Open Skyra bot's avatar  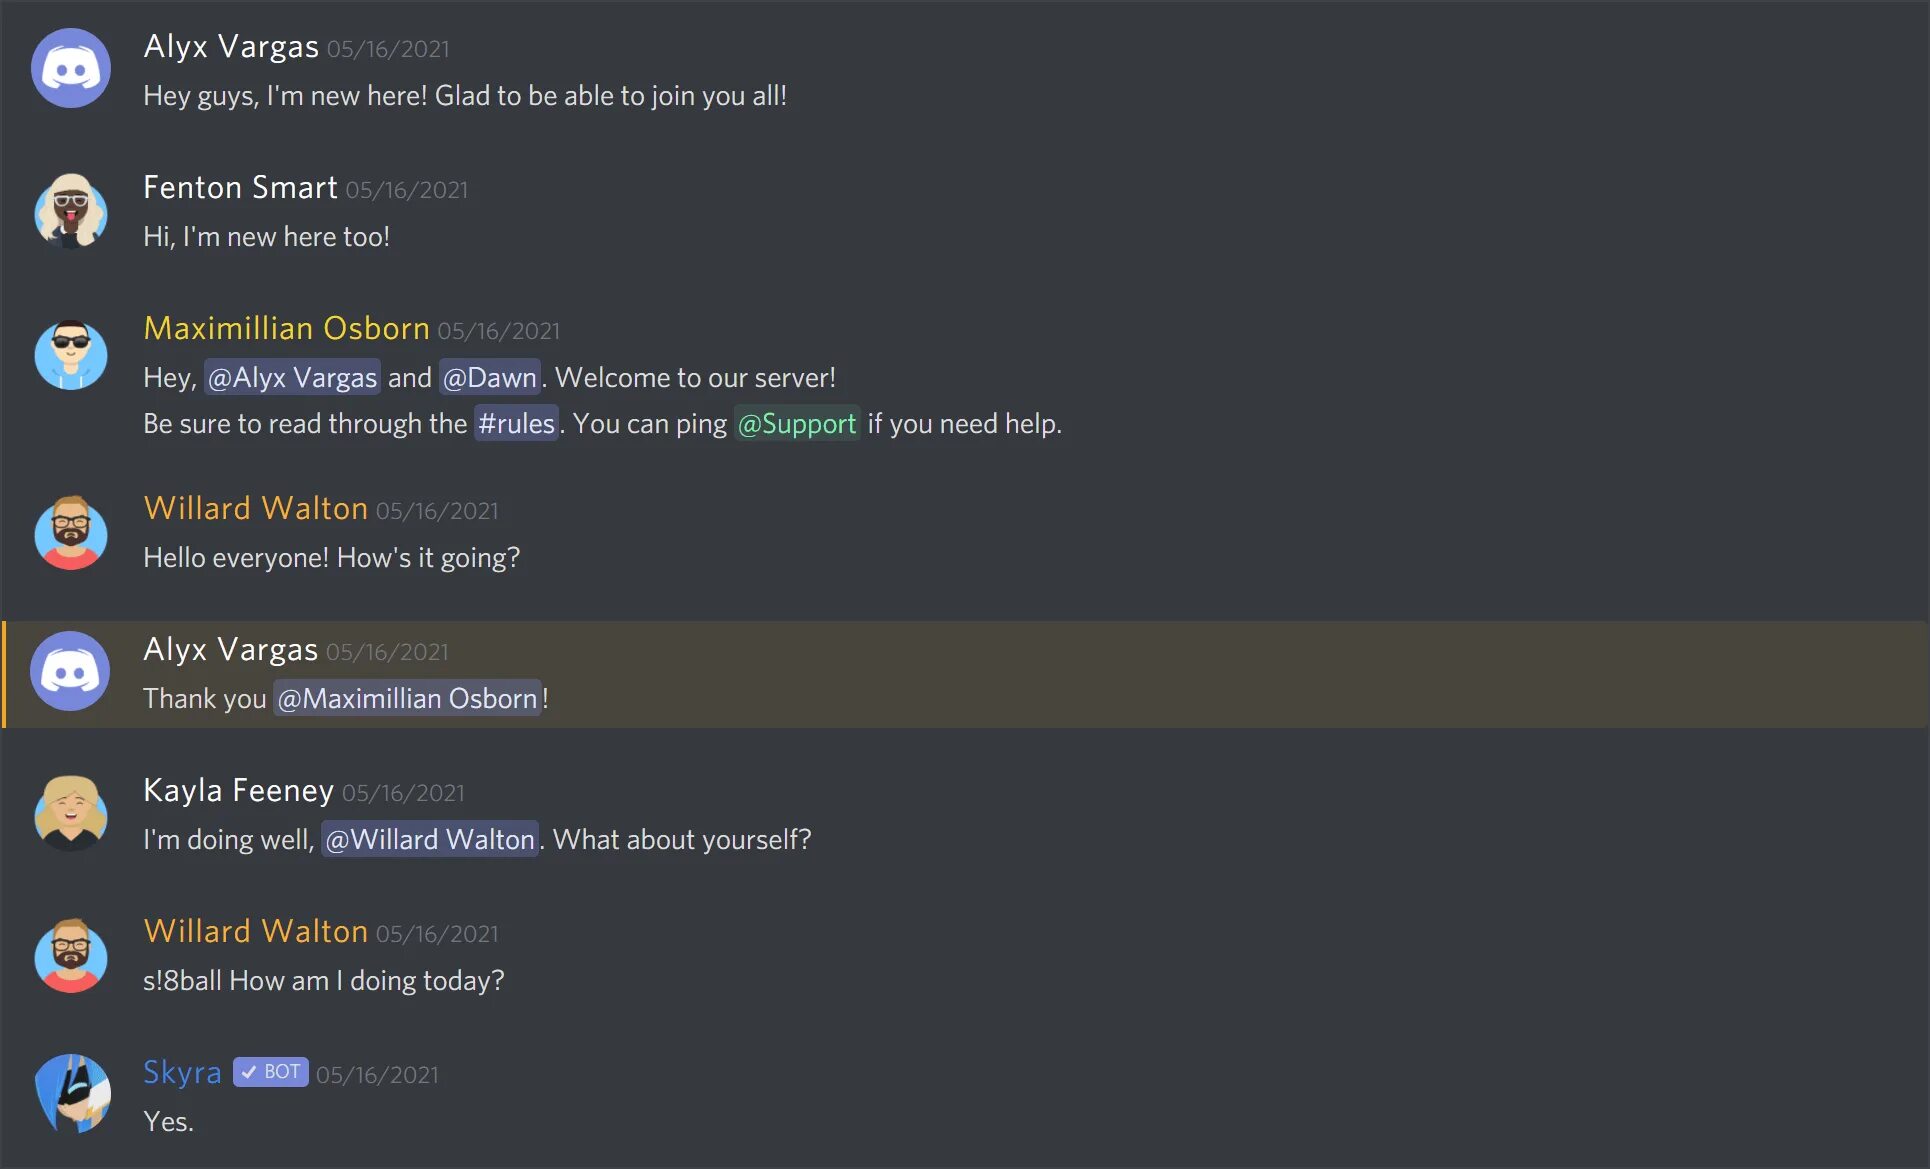[x=71, y=1094]
